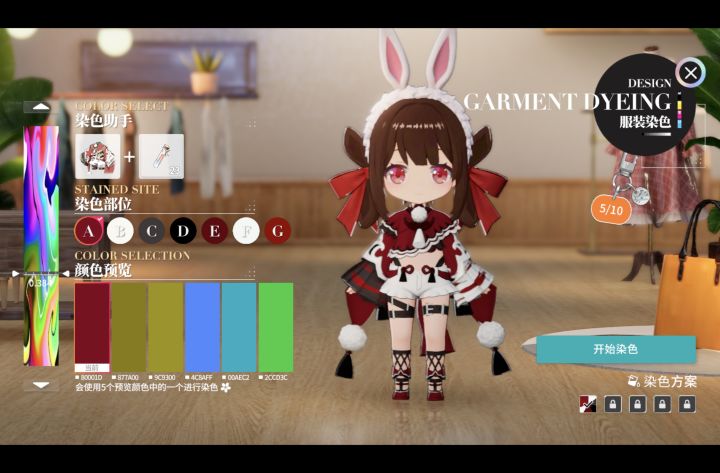Select dye part D

coord(183,231)
